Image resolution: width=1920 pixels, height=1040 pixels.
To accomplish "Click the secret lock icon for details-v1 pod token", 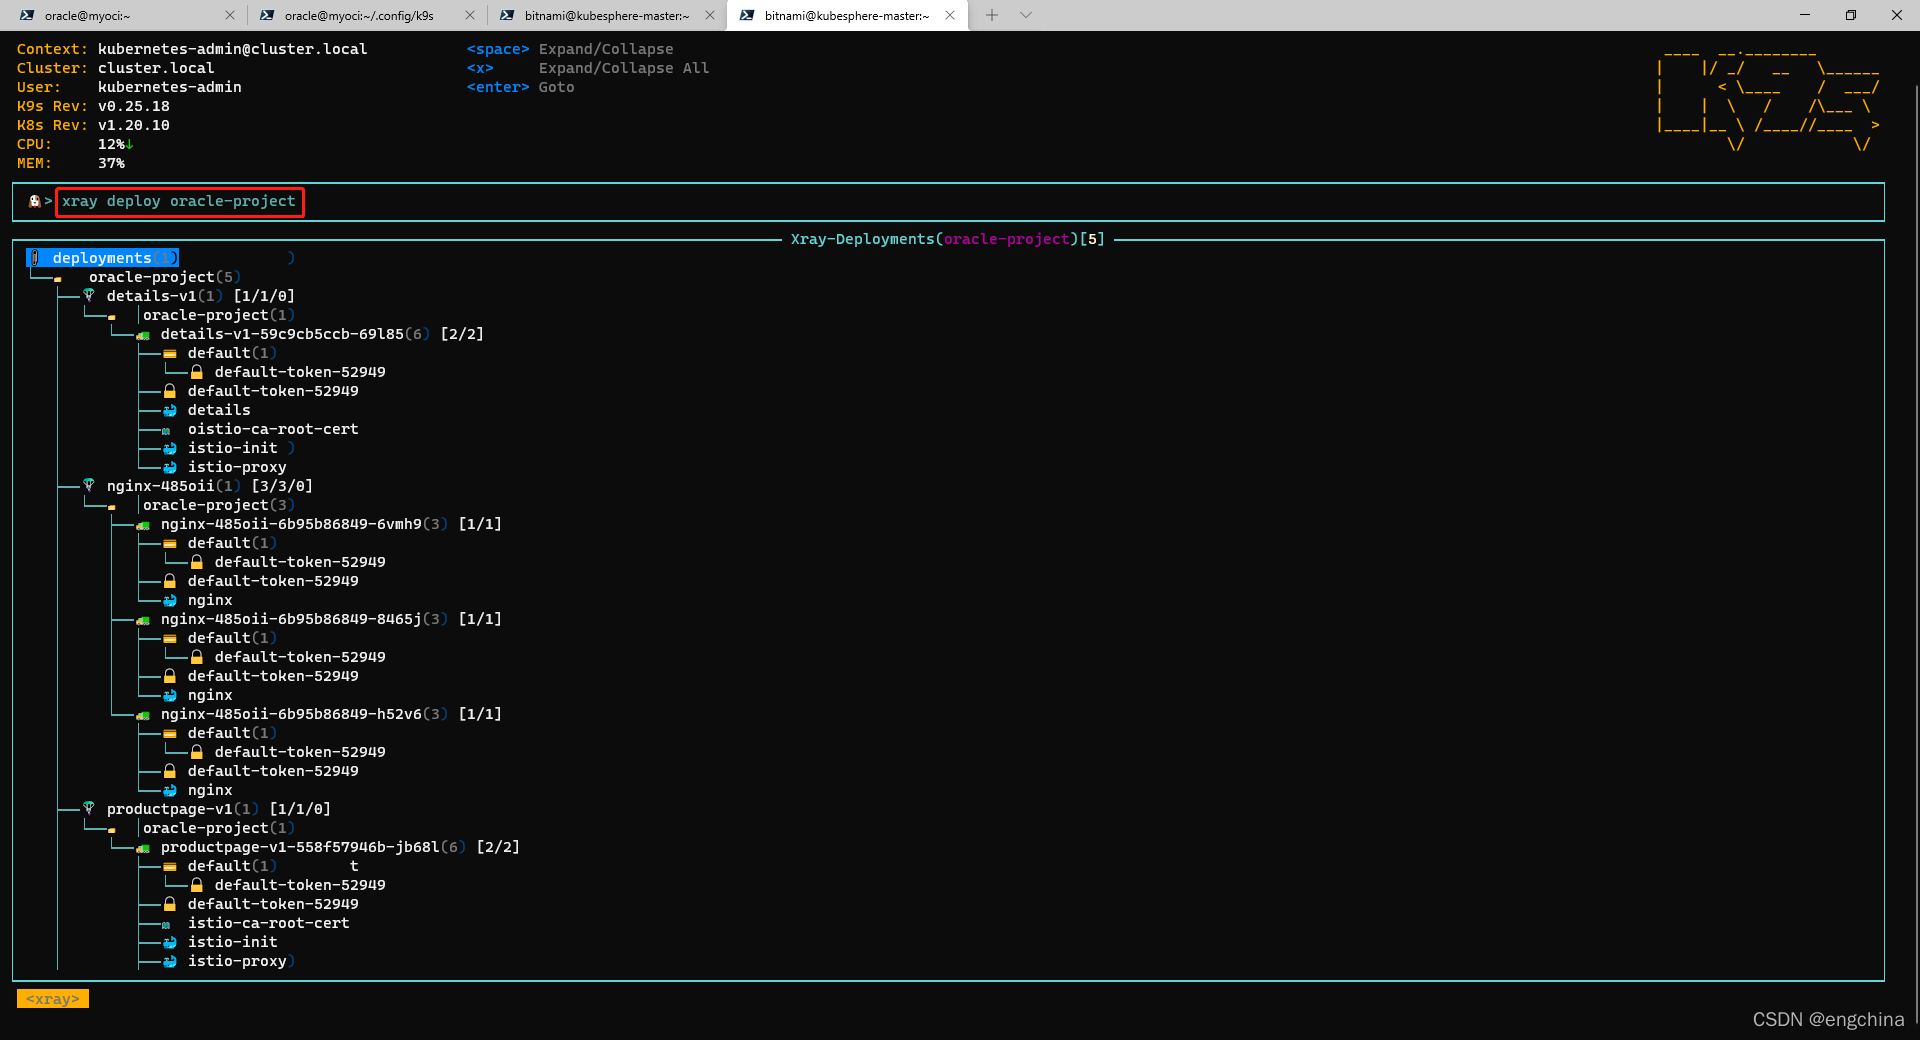I will [x=170, y=391].
